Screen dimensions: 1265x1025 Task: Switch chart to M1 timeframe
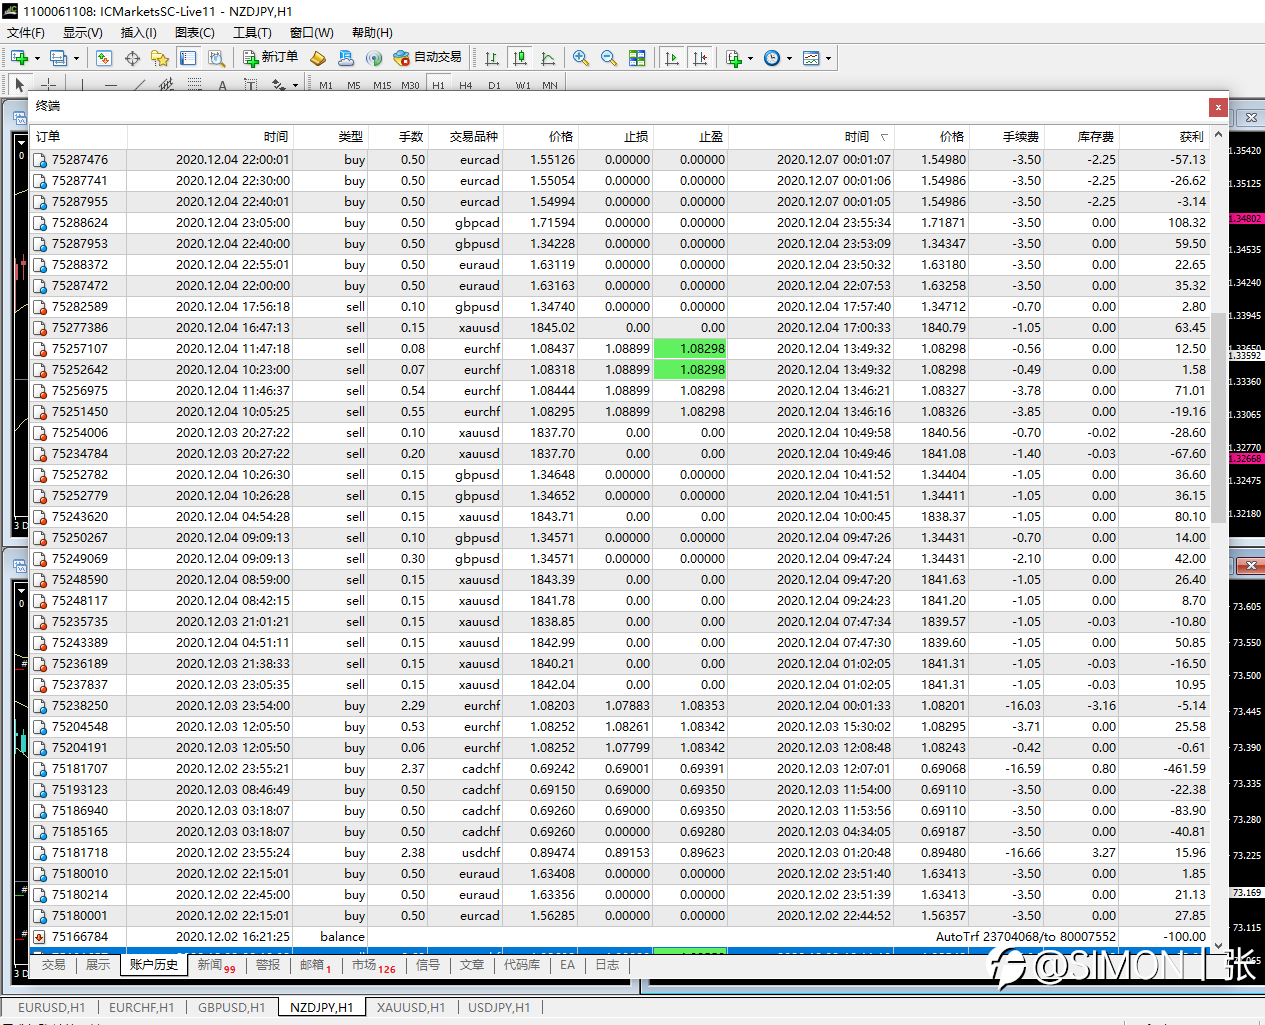326,85
